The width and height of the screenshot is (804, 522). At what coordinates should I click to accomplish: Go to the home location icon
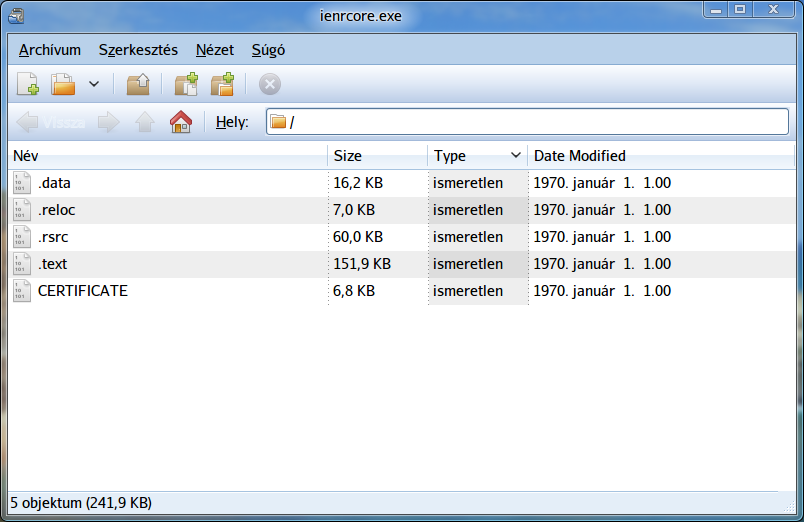[180, 122]
